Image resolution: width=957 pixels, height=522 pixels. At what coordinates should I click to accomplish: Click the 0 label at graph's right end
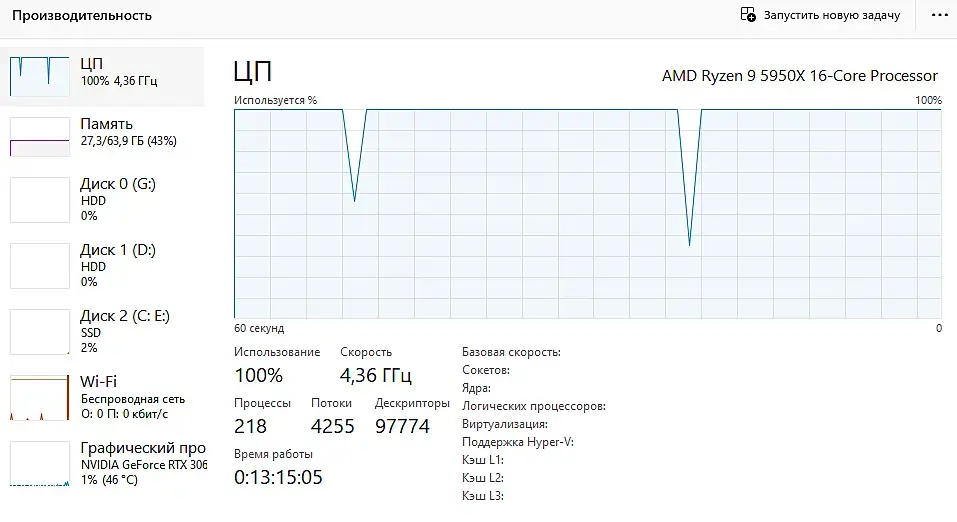(x=939, y=328)
